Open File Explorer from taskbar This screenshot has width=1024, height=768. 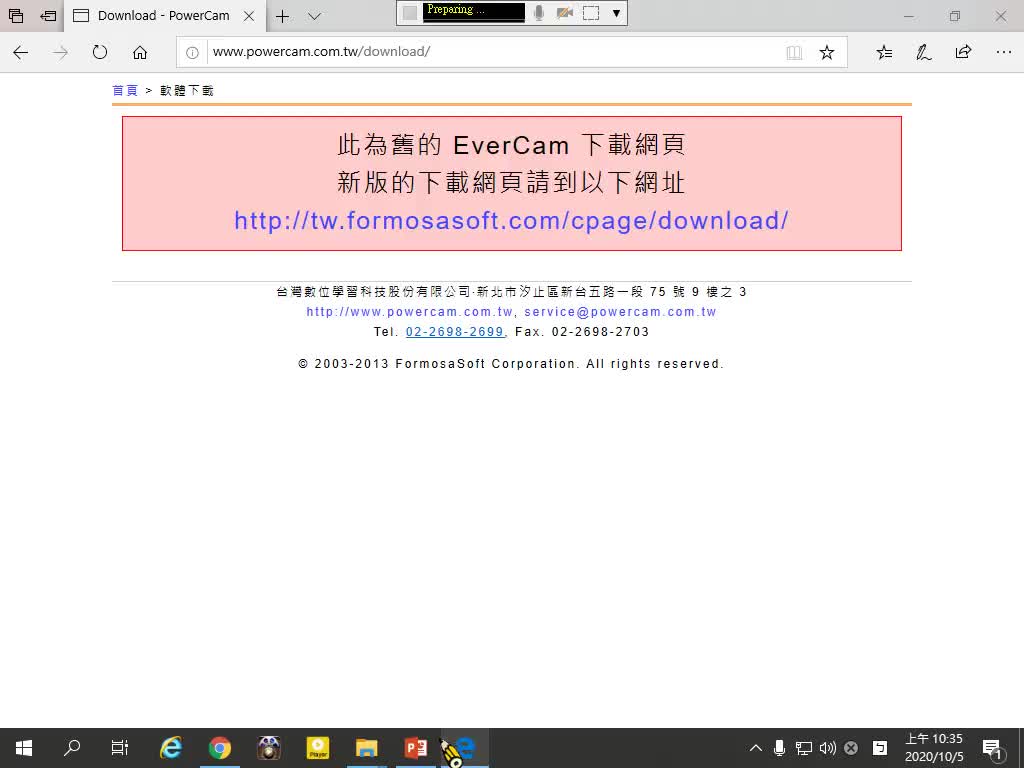click(367, 748)
